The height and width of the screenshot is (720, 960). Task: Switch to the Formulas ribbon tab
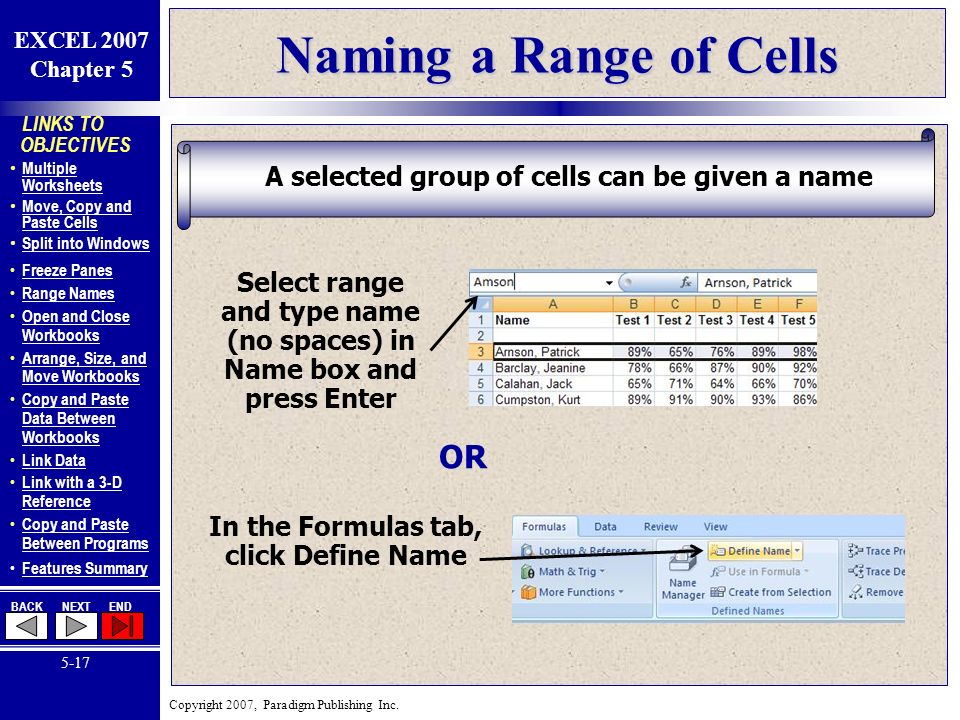click(x=544, y=527)
